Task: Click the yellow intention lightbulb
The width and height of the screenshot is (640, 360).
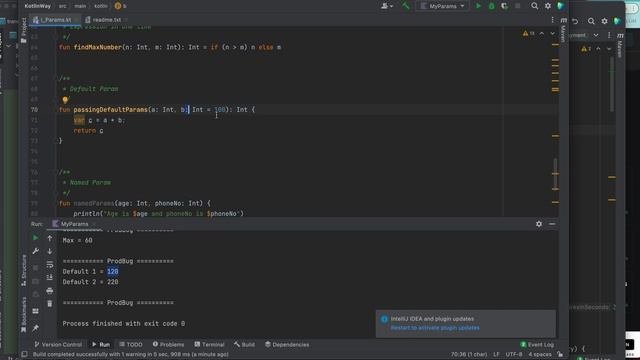Action: pos(65,100)
